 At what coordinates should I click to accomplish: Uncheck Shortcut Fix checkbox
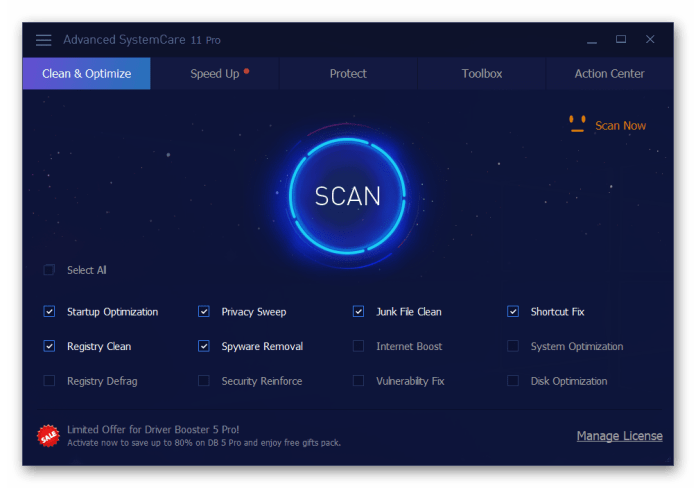(513, 311)
